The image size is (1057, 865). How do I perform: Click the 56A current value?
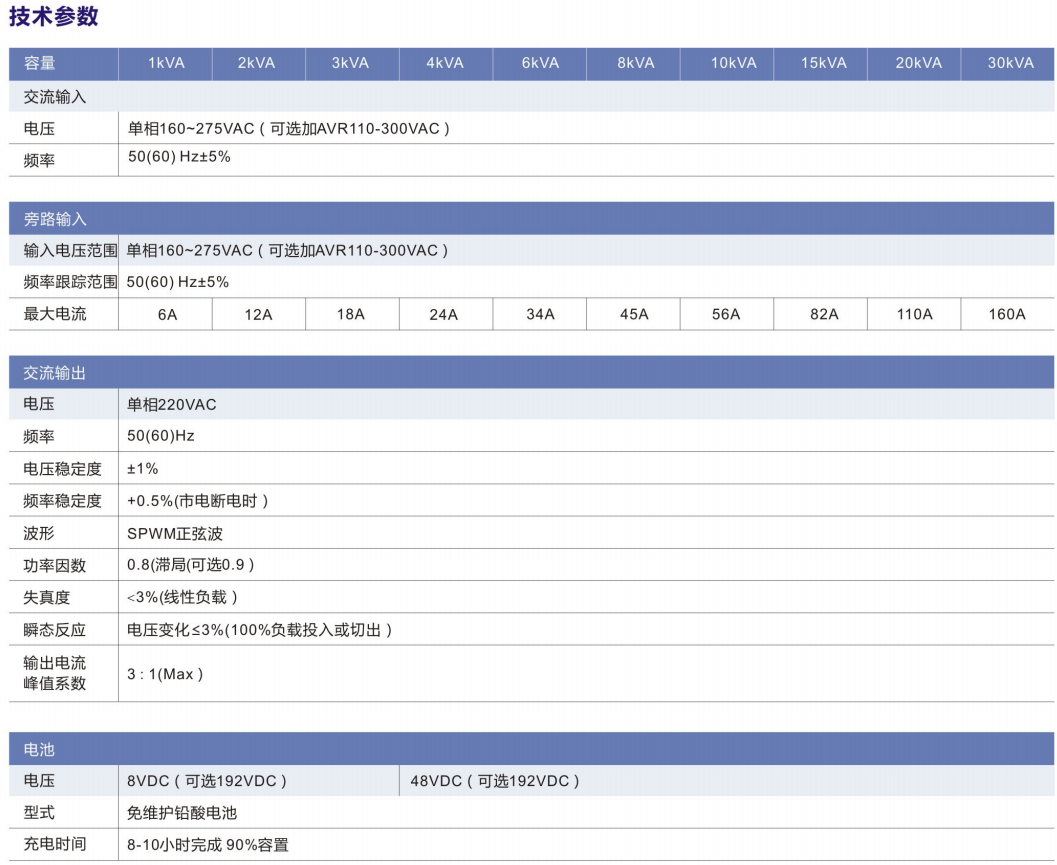coord(726,314)
